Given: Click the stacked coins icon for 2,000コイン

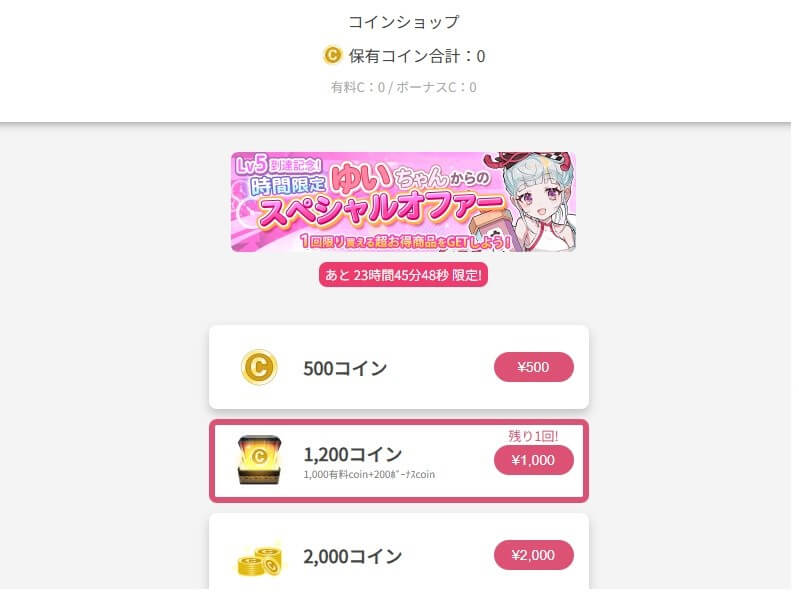Looking at the screenshot, I should pyautogui.click(x=258, y=557).
